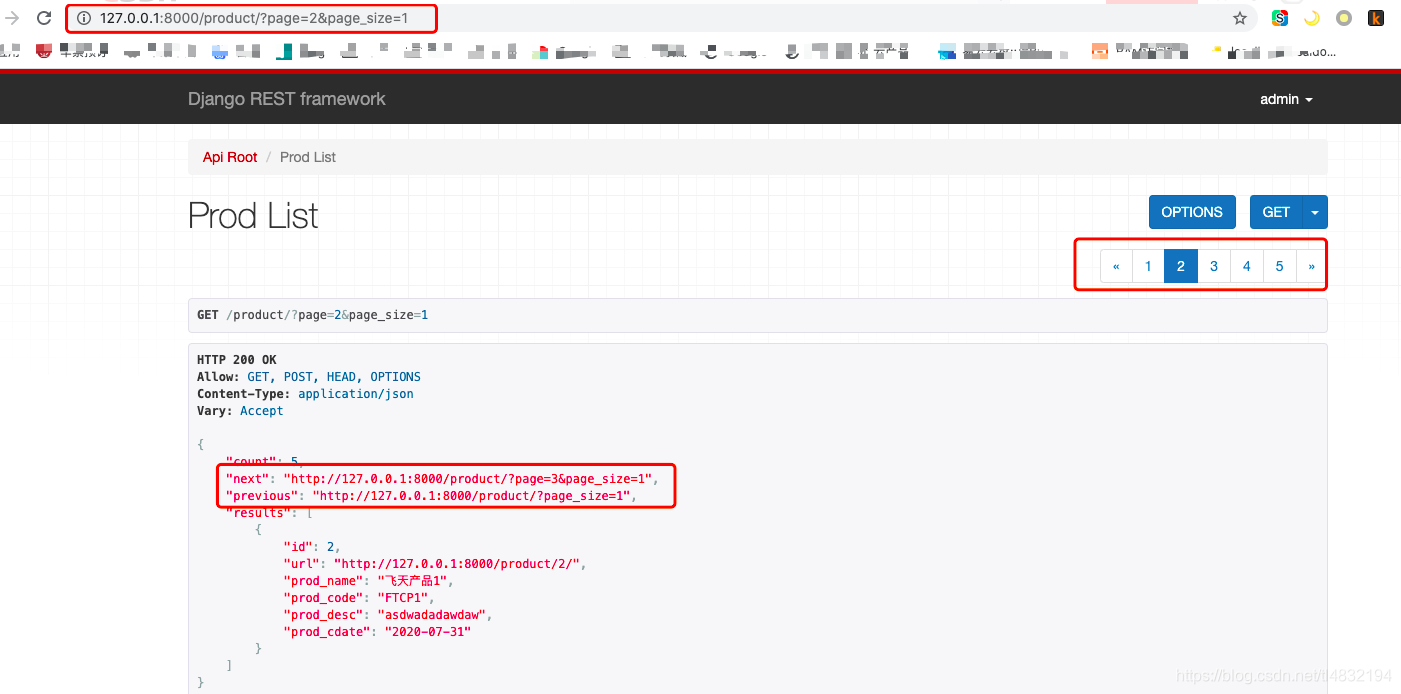Click the Allow: GET, POST, HEAD, OPTIONS line
Screen dimensions: 1401x694
coord(309,377)
